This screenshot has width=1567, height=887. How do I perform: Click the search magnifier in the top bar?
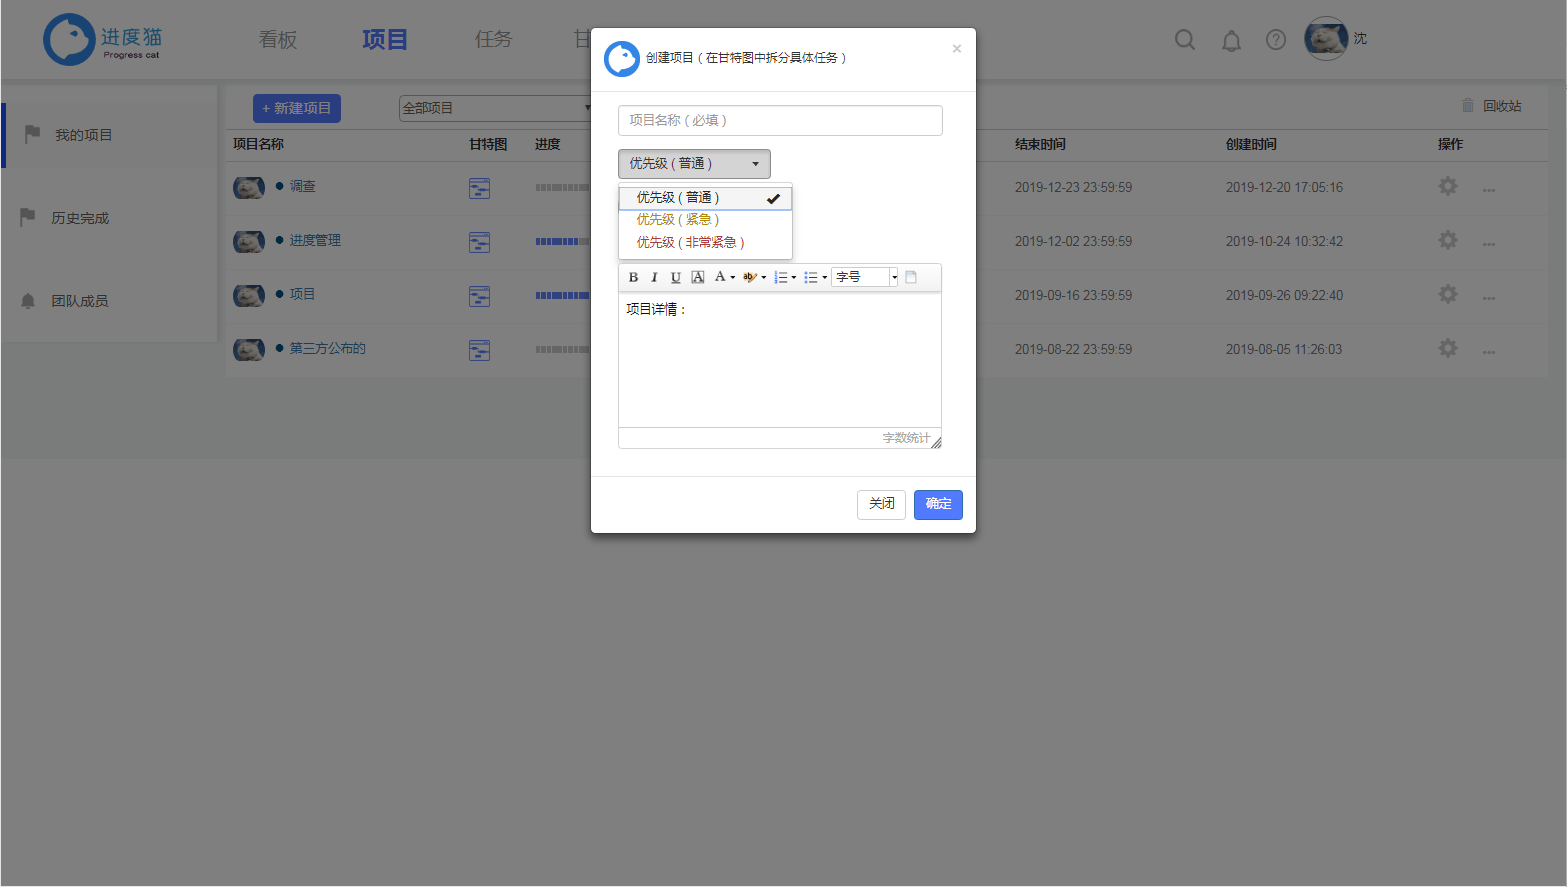click(1184, 39)
